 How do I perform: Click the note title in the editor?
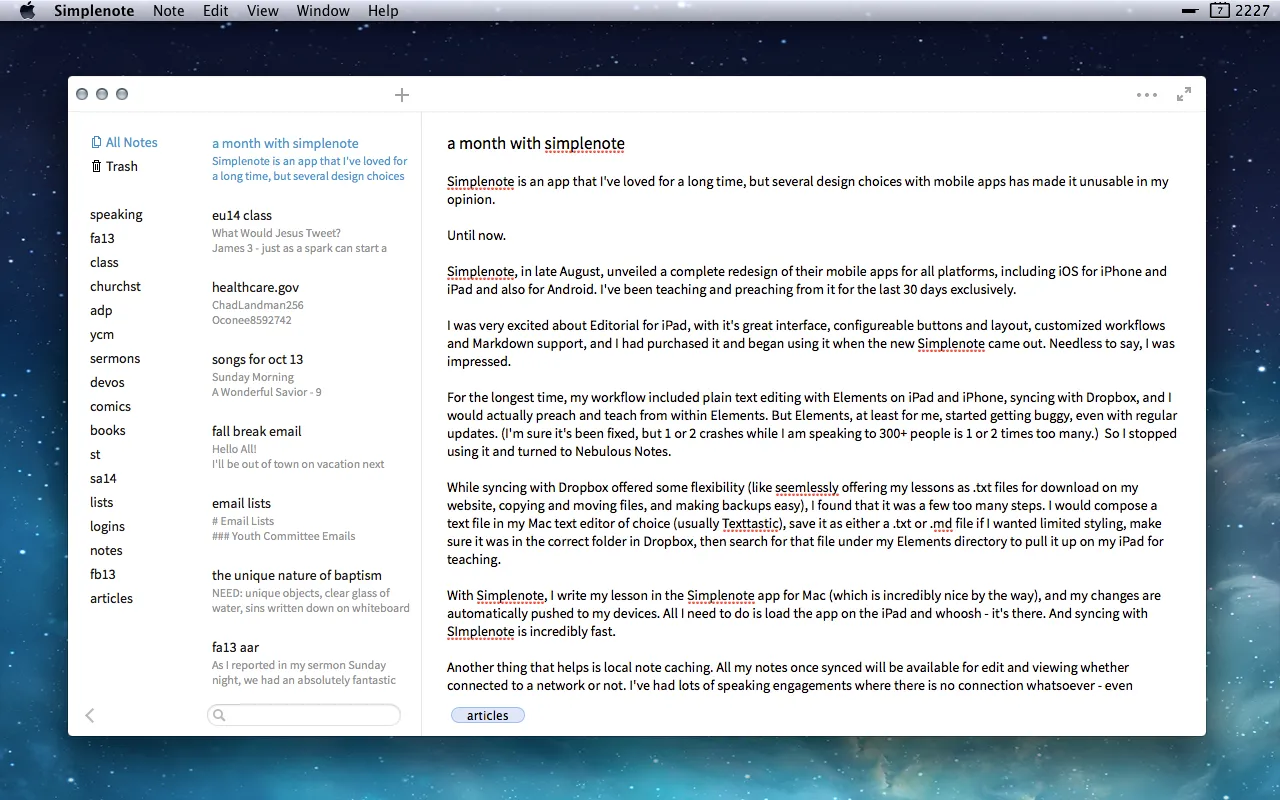pyautogui.click(x=536, y=143)
